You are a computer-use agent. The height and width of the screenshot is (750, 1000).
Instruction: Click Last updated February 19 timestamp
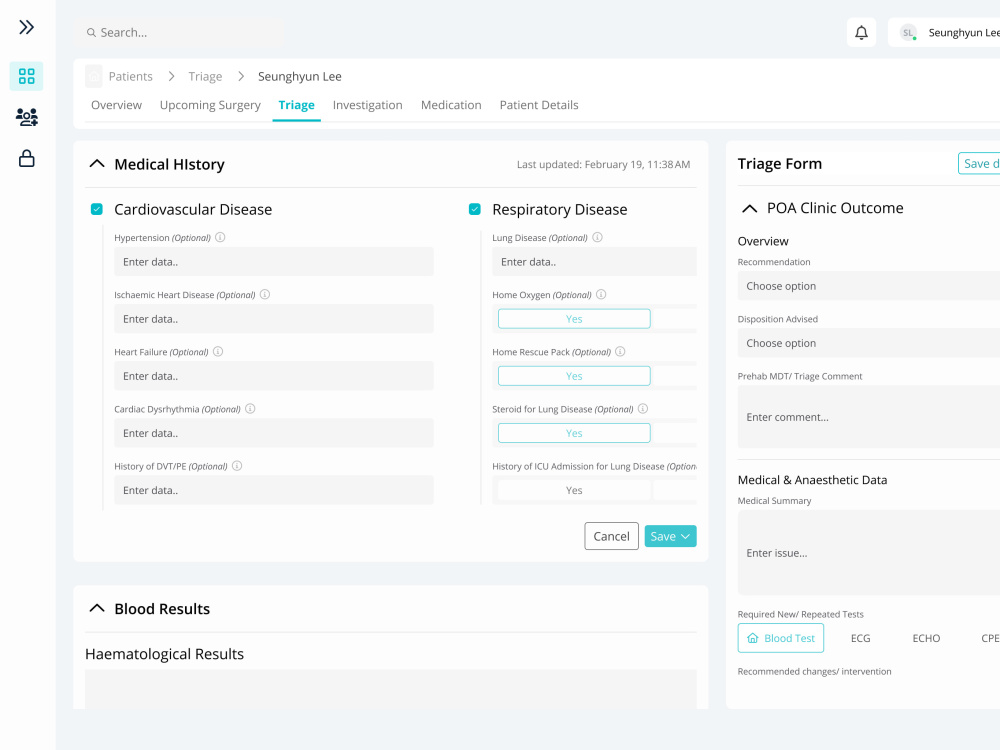(x=603, y=165)
